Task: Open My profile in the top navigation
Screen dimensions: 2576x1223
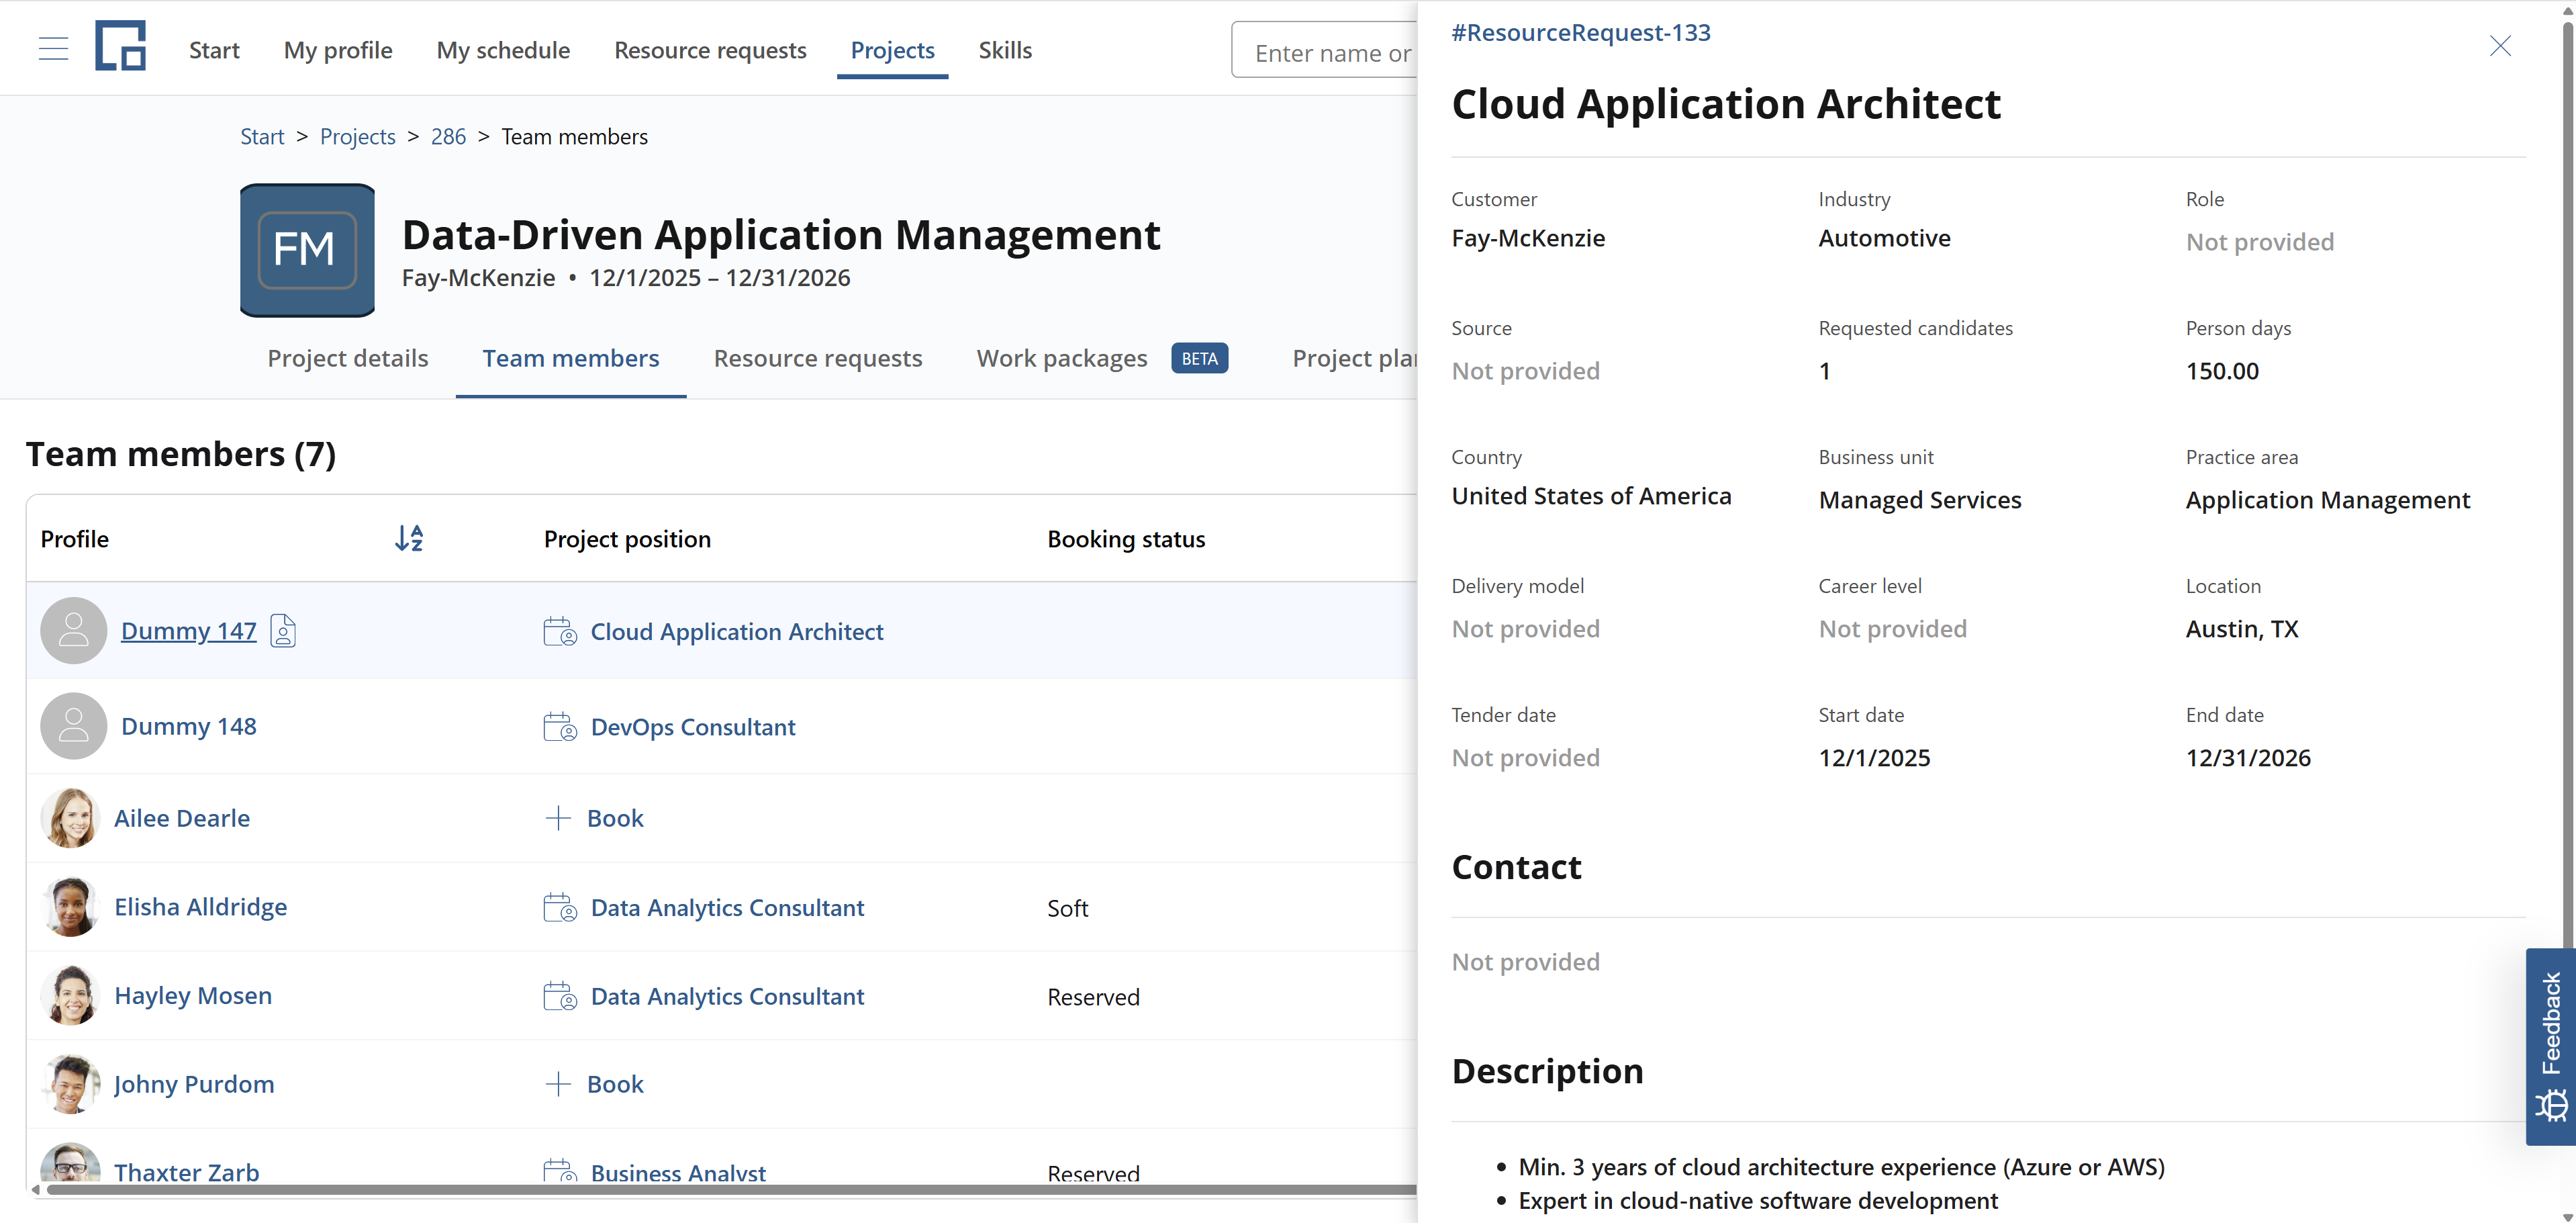Action: tap(338, 50)
